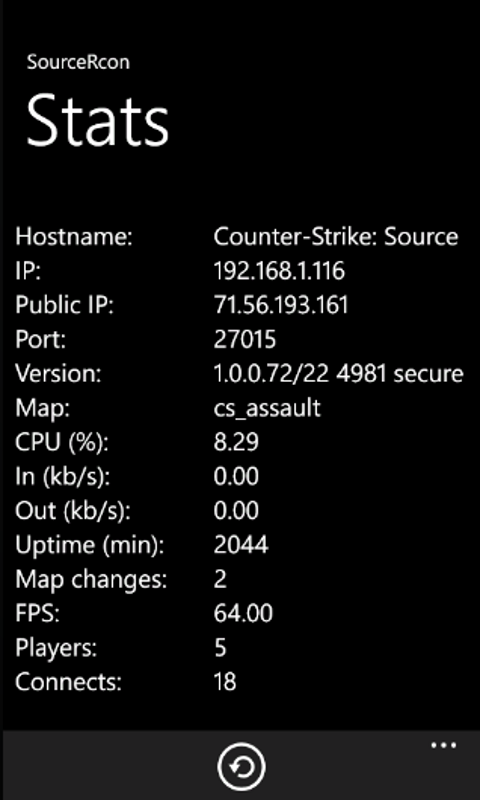Select the Stats page title

[x=97, y=121]
